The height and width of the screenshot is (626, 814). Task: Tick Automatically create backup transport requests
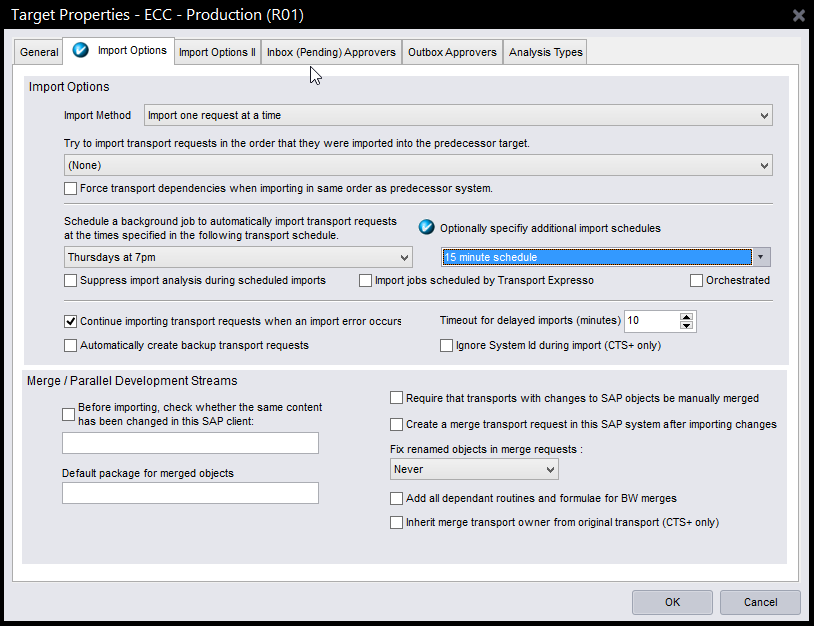pyautogui.click(x=71, y=346)
